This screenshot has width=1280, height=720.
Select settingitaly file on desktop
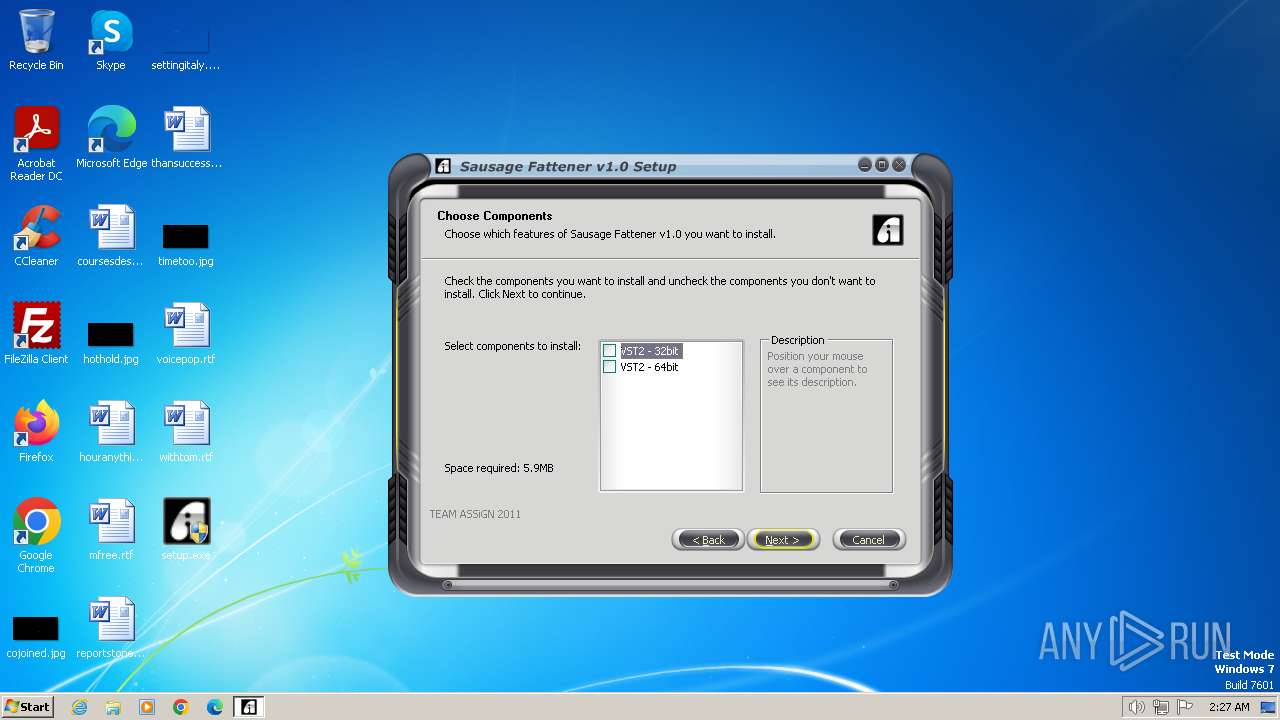[186, 45]
